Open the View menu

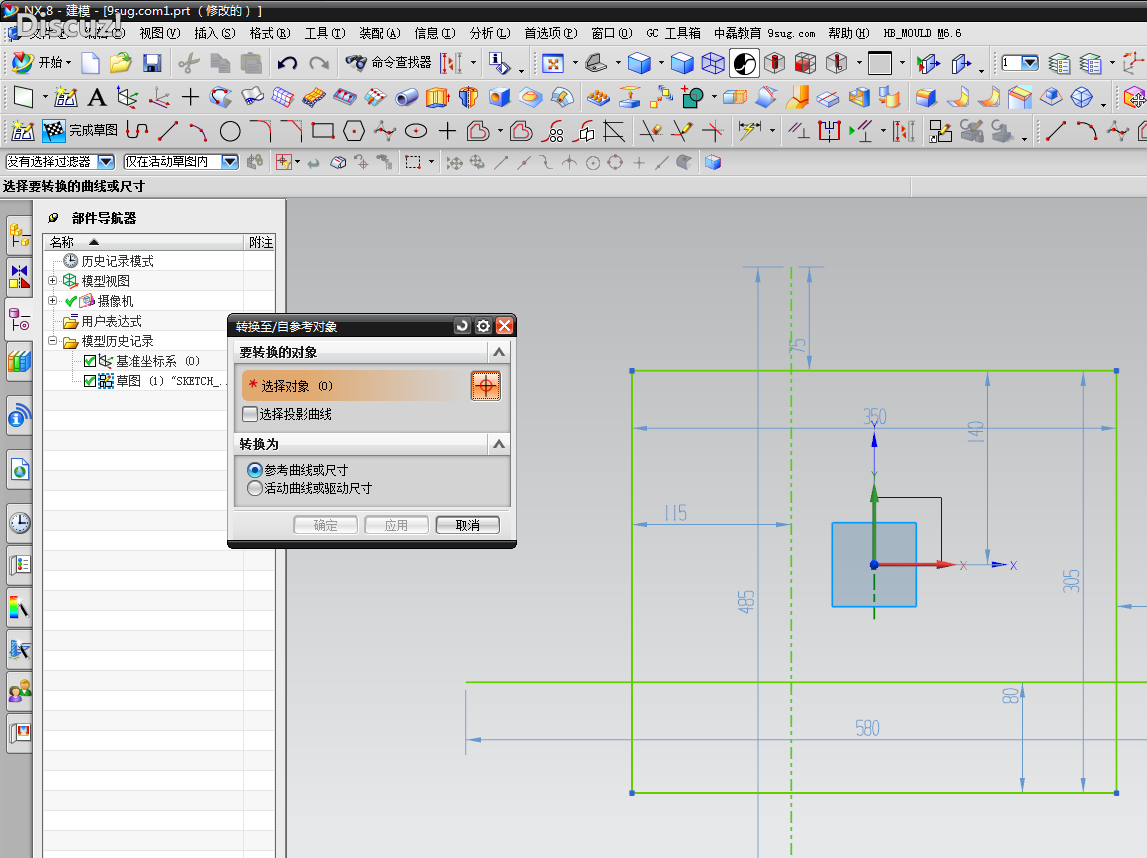[x=159, y=33]
